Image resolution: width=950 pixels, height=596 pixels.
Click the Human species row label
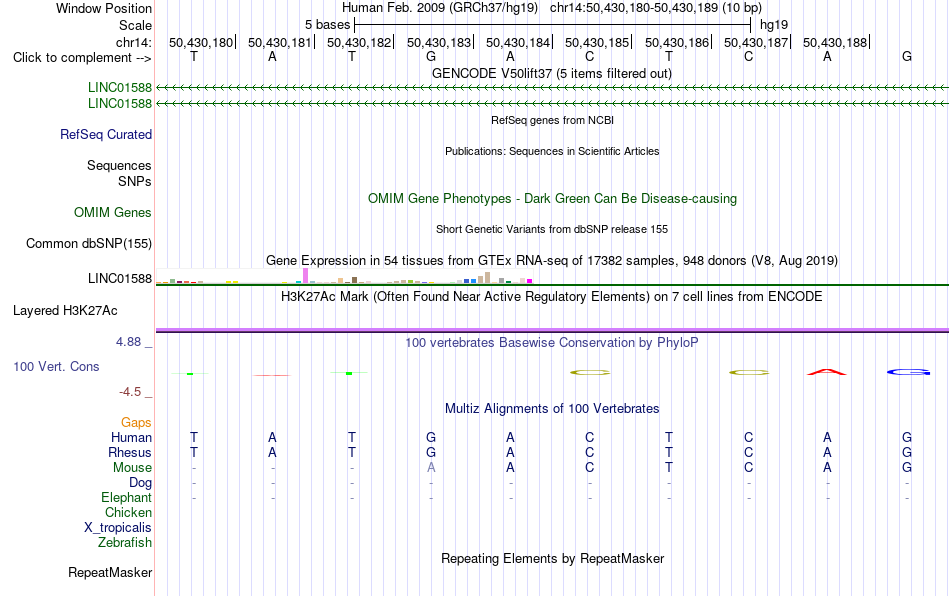pos(131,437)
